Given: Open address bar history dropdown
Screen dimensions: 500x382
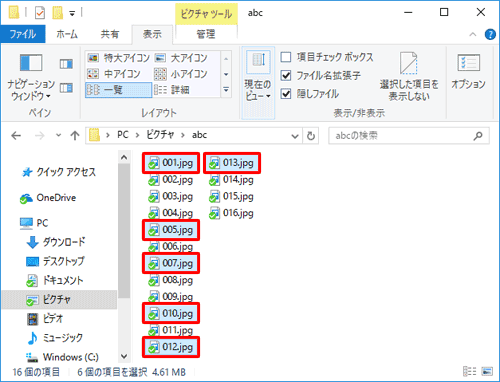Looking at the screenshot, I should click(295, 136).
